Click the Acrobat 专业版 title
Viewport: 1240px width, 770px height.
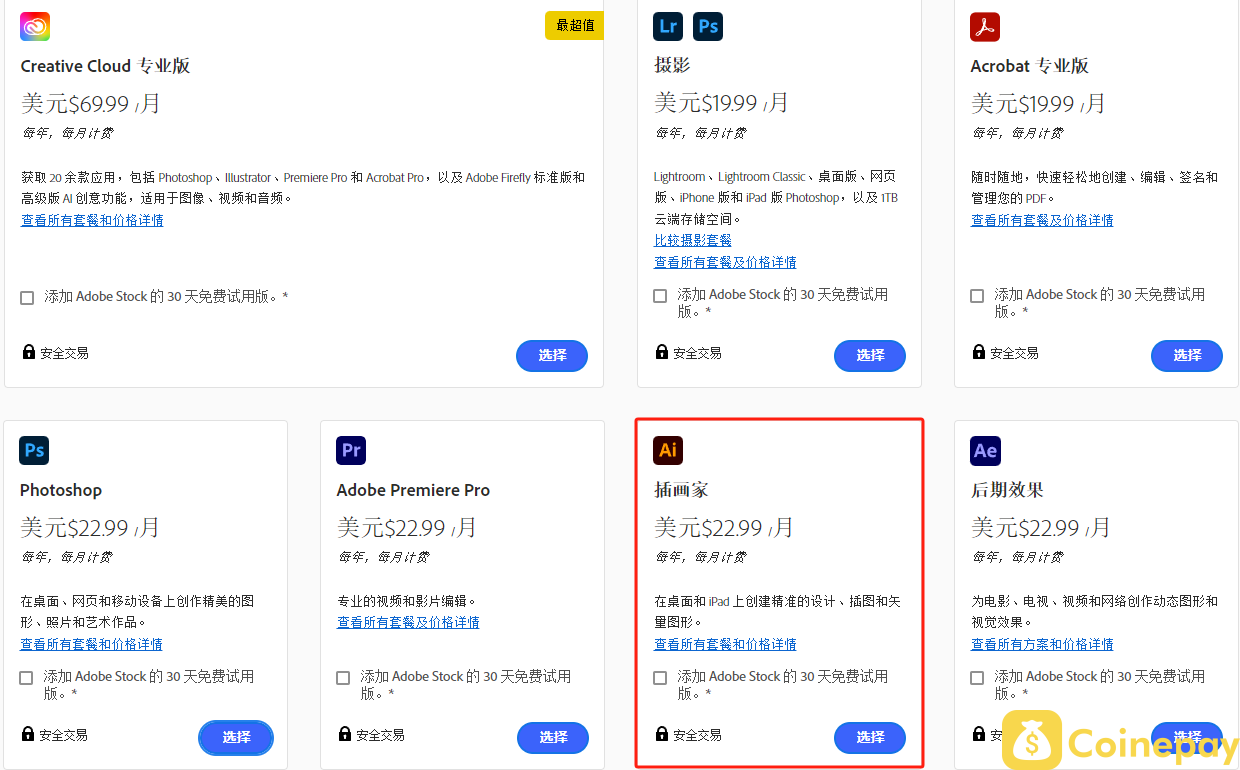coord(1029,66)
